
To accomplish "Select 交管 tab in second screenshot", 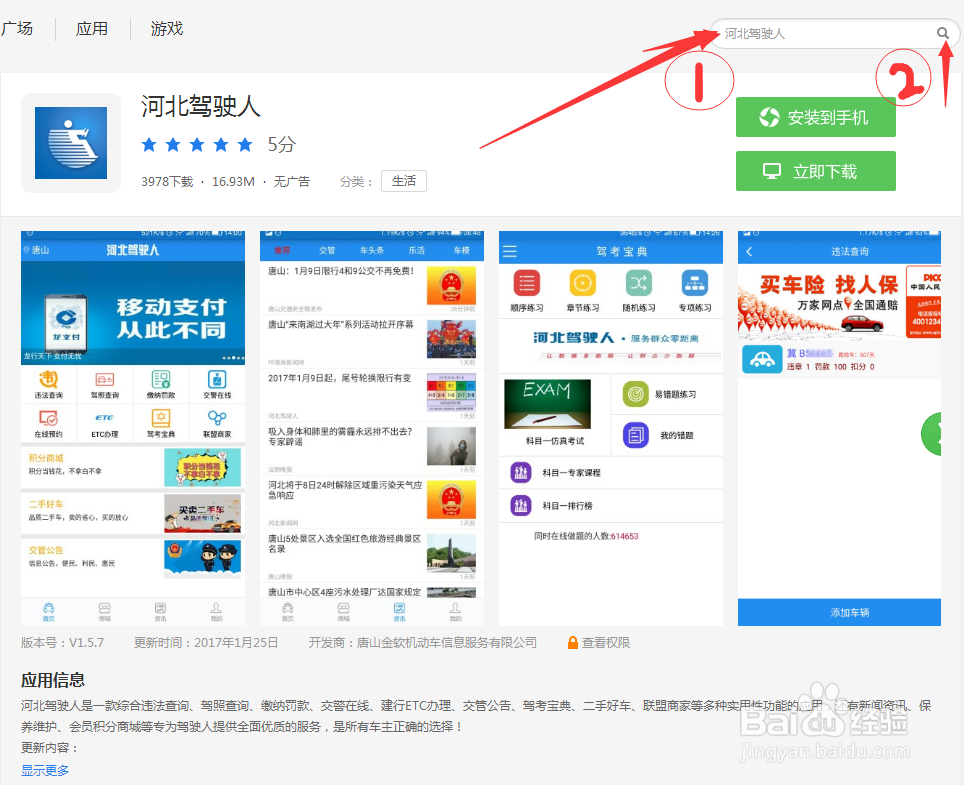I will tap(327, 251).
